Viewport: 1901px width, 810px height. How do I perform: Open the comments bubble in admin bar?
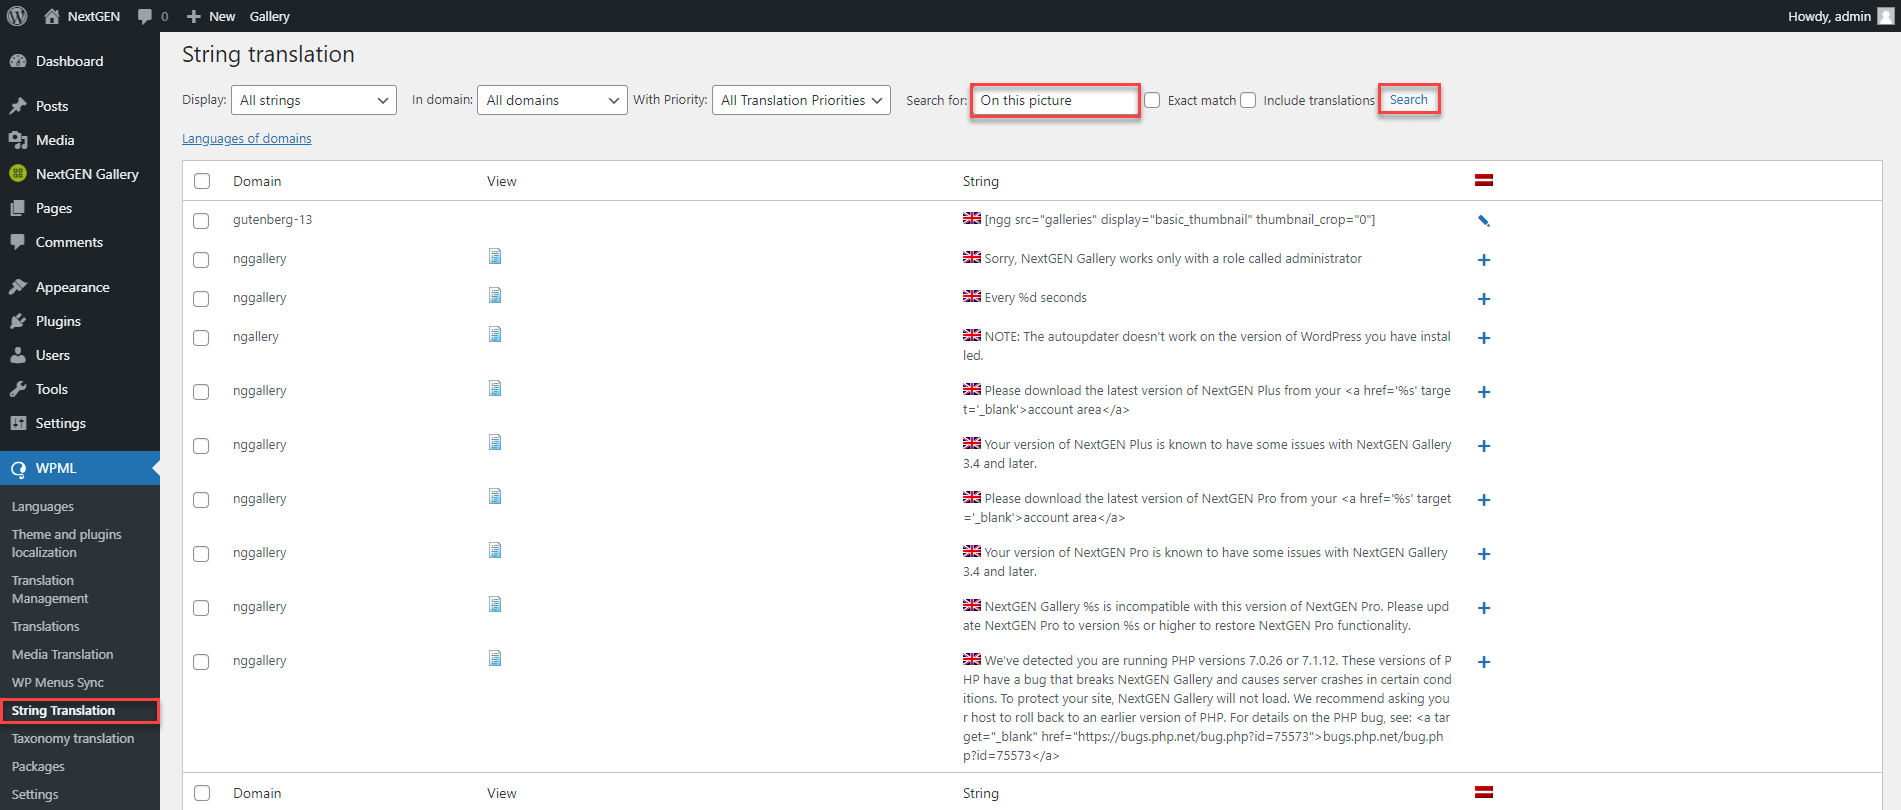pos(152,16)
